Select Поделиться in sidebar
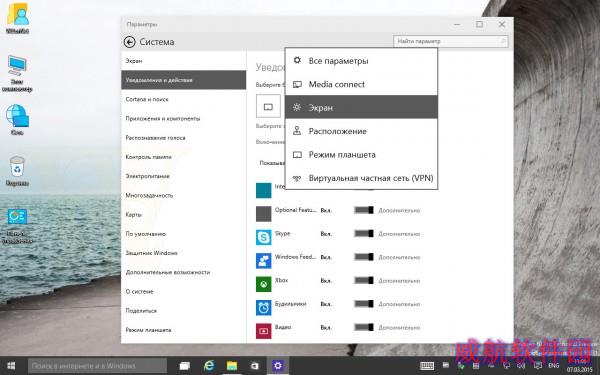 coord(184,311)
